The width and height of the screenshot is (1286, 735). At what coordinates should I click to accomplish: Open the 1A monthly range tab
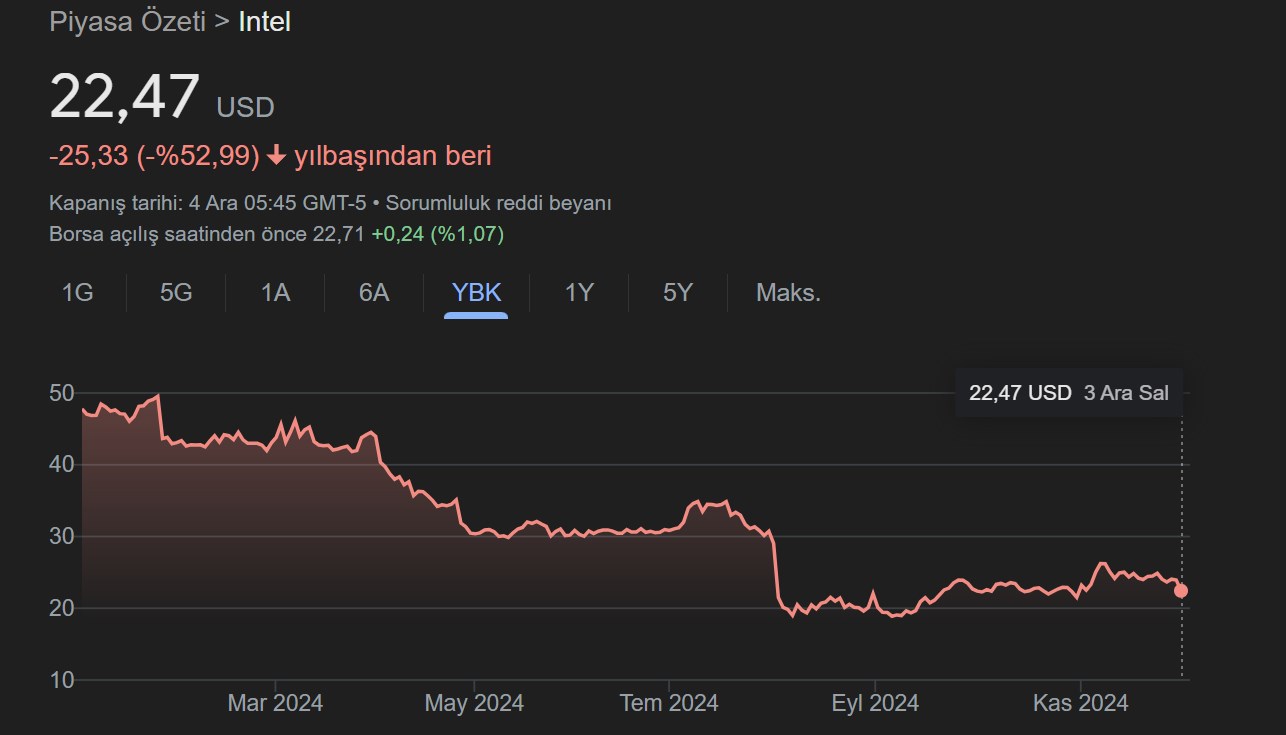(275, 293)
